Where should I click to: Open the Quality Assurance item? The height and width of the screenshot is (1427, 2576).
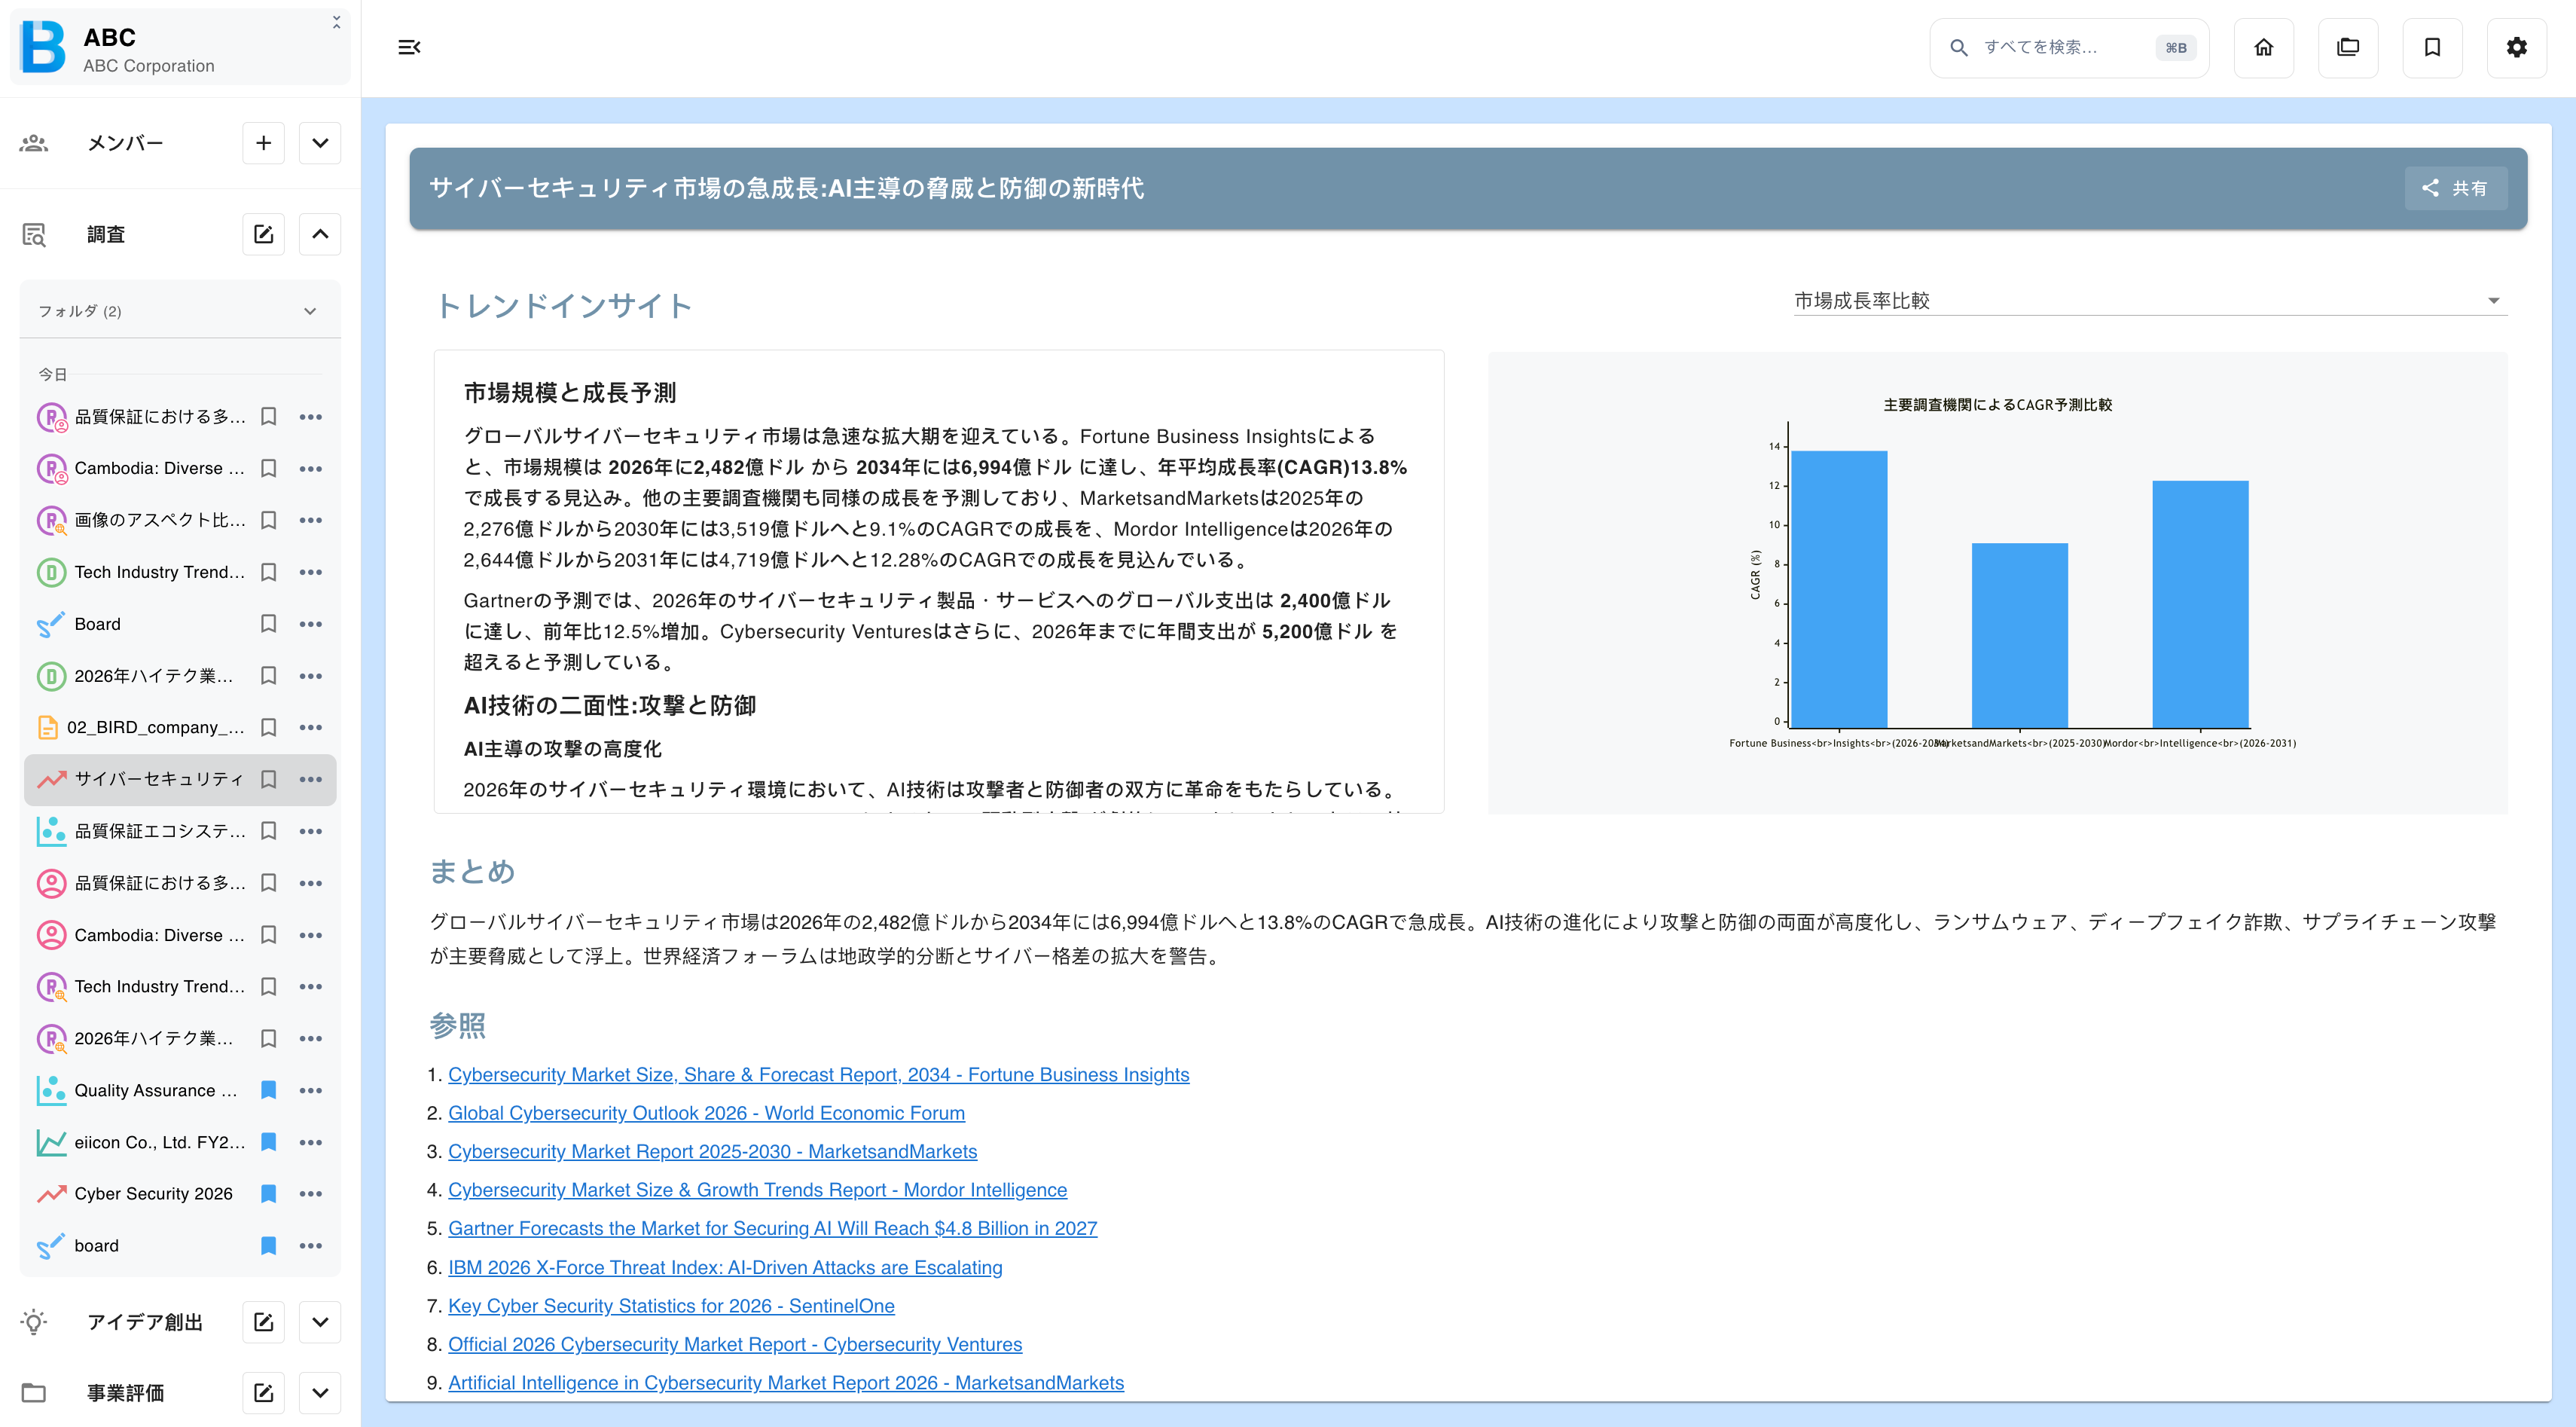(156, 1090)
